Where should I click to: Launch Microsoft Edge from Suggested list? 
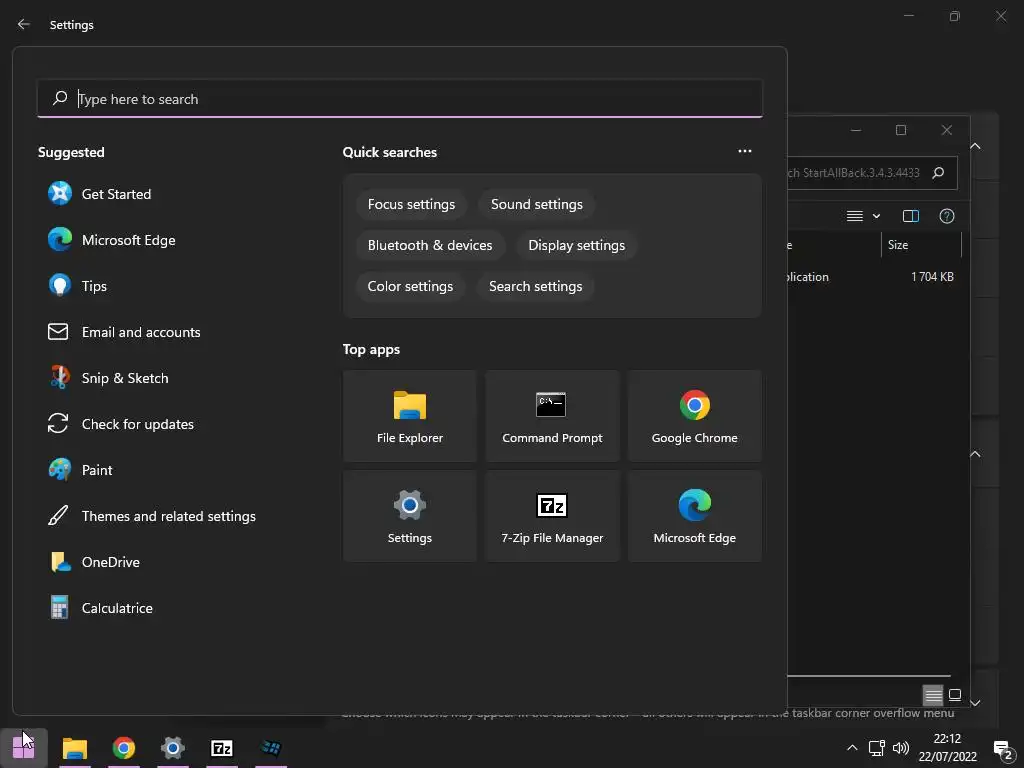[111, 240]
